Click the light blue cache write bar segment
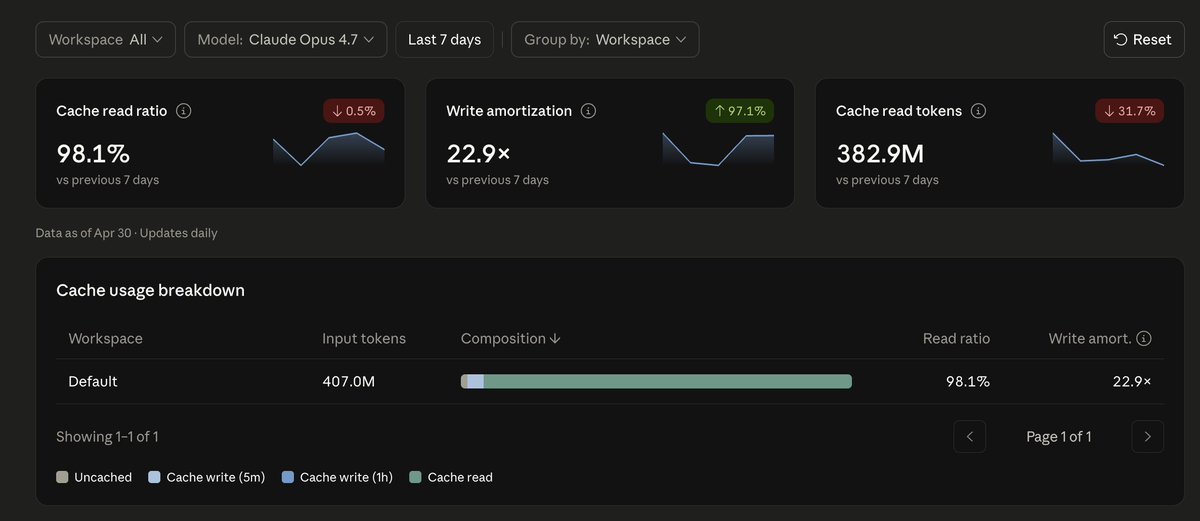Screen dimensions: 1200x521 click(476, 381)
